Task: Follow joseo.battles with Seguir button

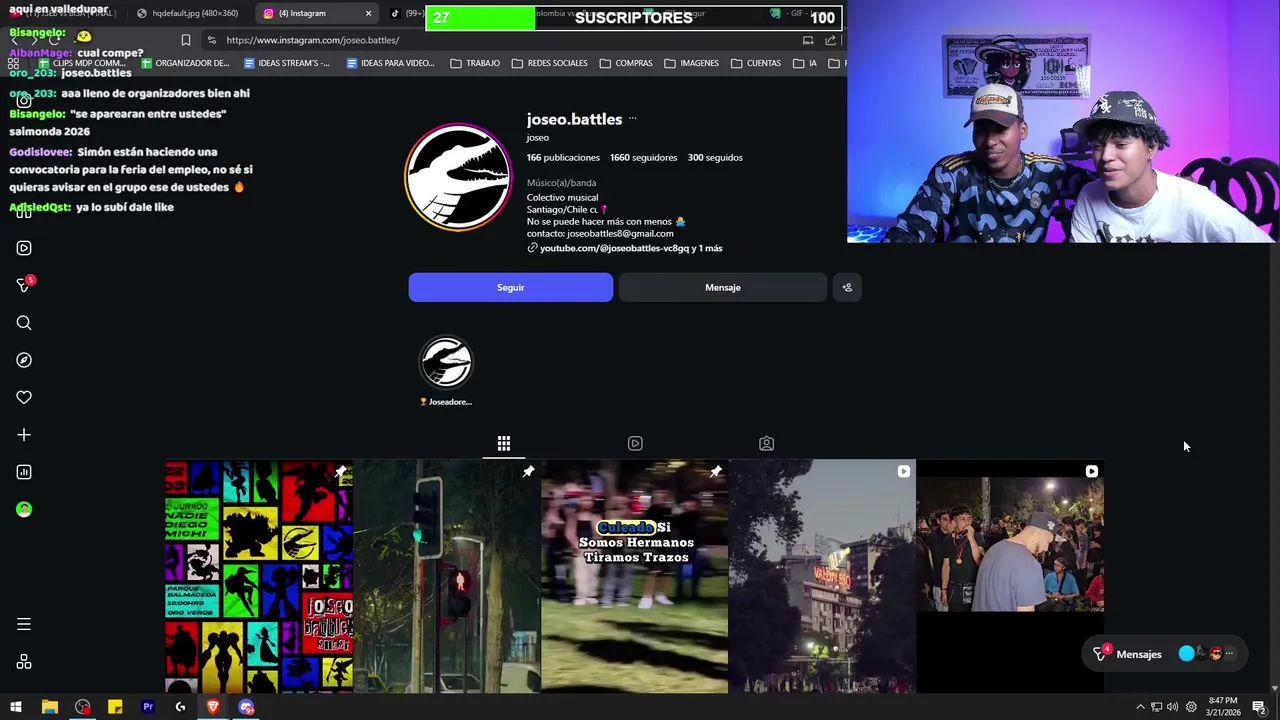Action: [510, 287]
